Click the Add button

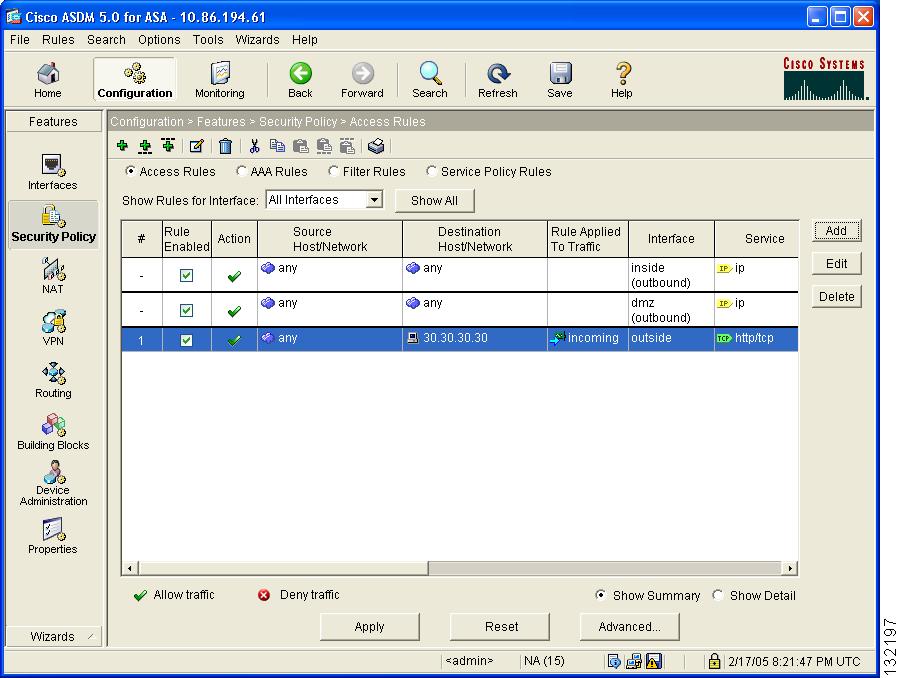pos(837,231)
